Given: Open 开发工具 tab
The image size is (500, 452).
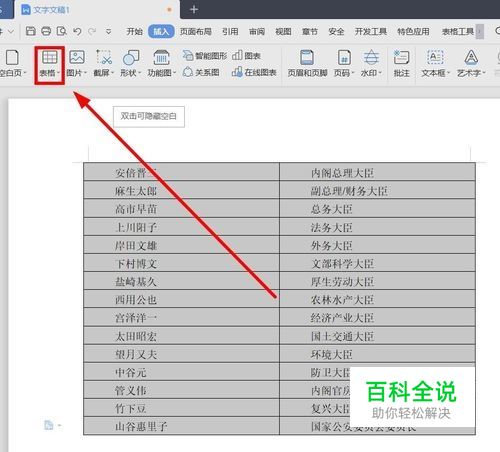Looking at the screenshot, I should point(371,32).
